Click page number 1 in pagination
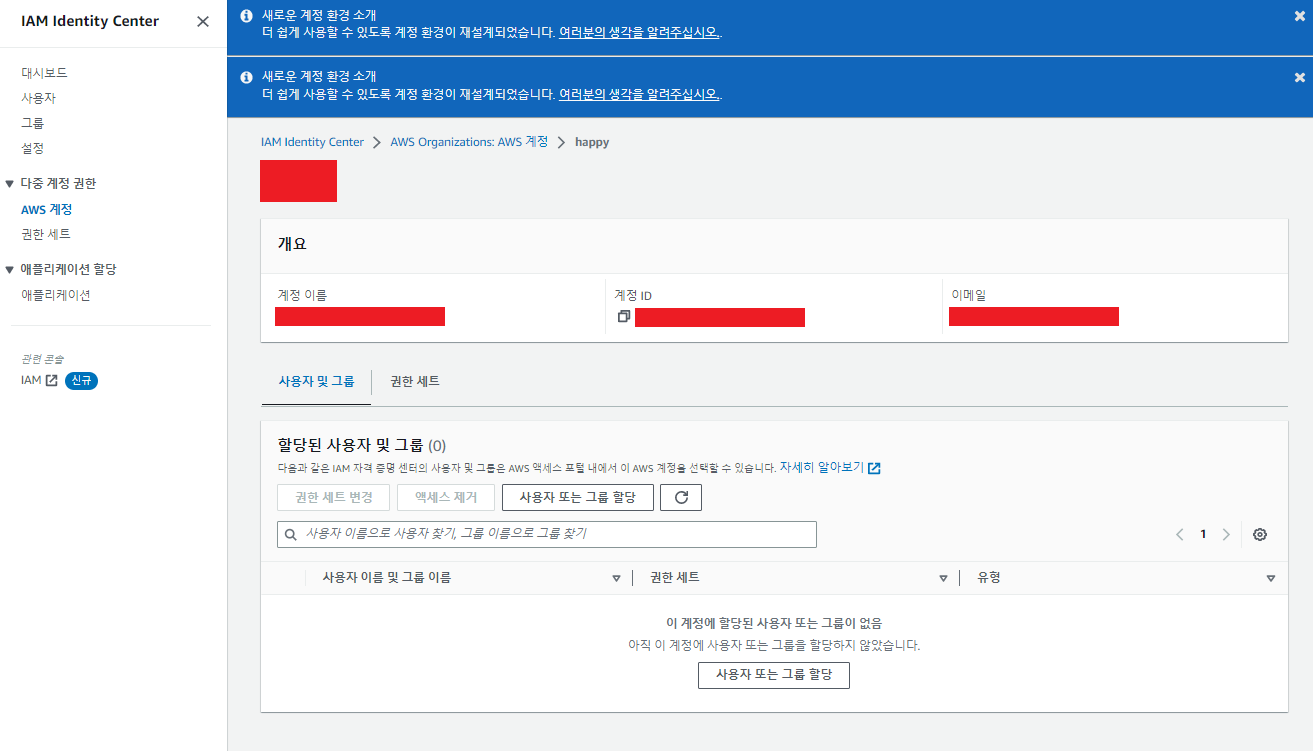1313x751 pixels. click(x=1203, y=534)
